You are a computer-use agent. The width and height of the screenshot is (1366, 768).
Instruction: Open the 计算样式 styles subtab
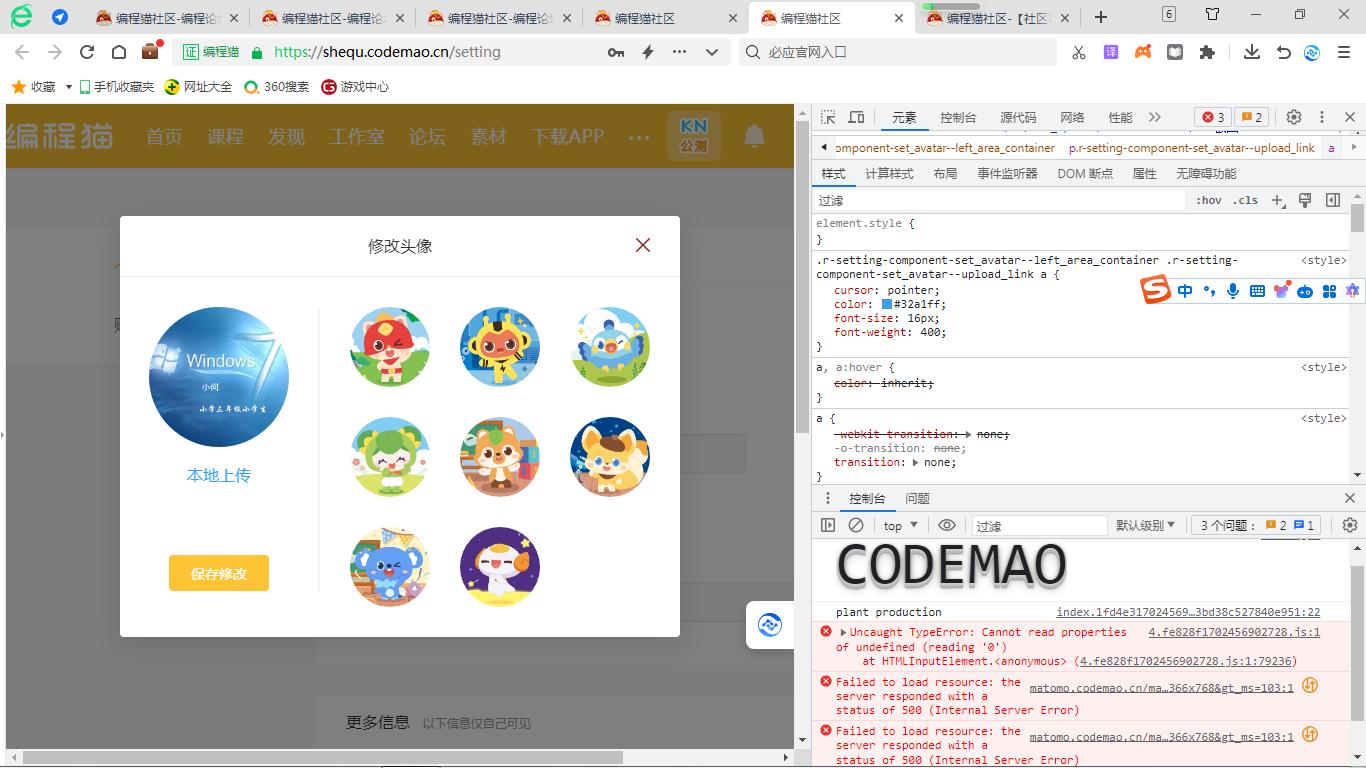(889, 173)
